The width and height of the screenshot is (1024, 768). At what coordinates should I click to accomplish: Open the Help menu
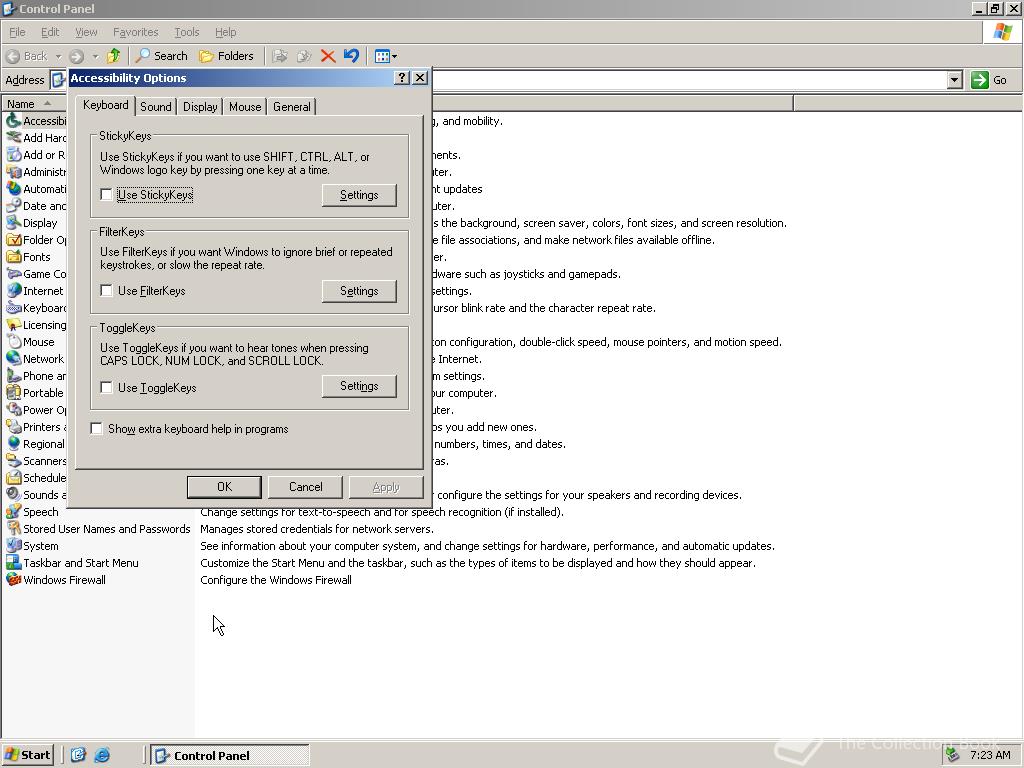coord(225,32)
